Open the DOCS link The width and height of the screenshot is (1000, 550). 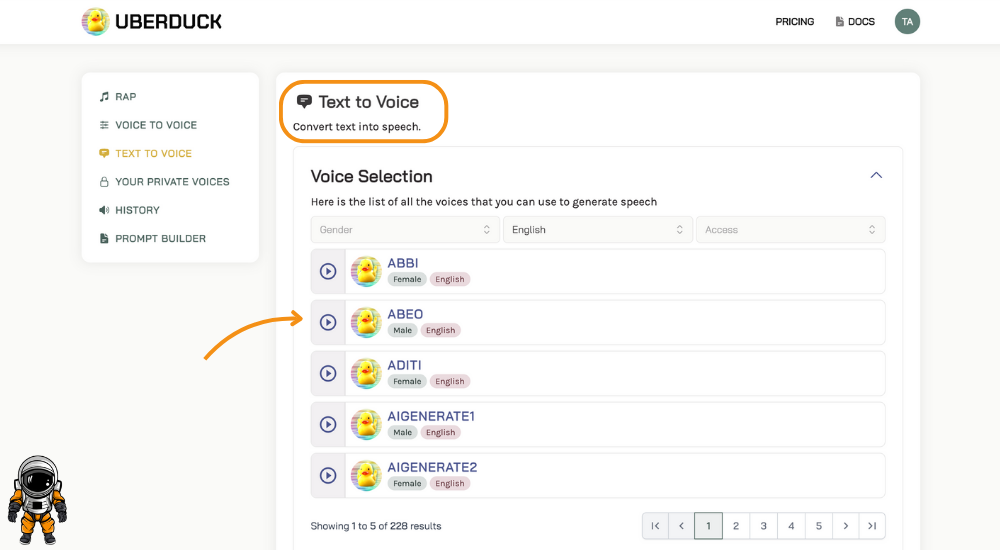click(861, 22)
